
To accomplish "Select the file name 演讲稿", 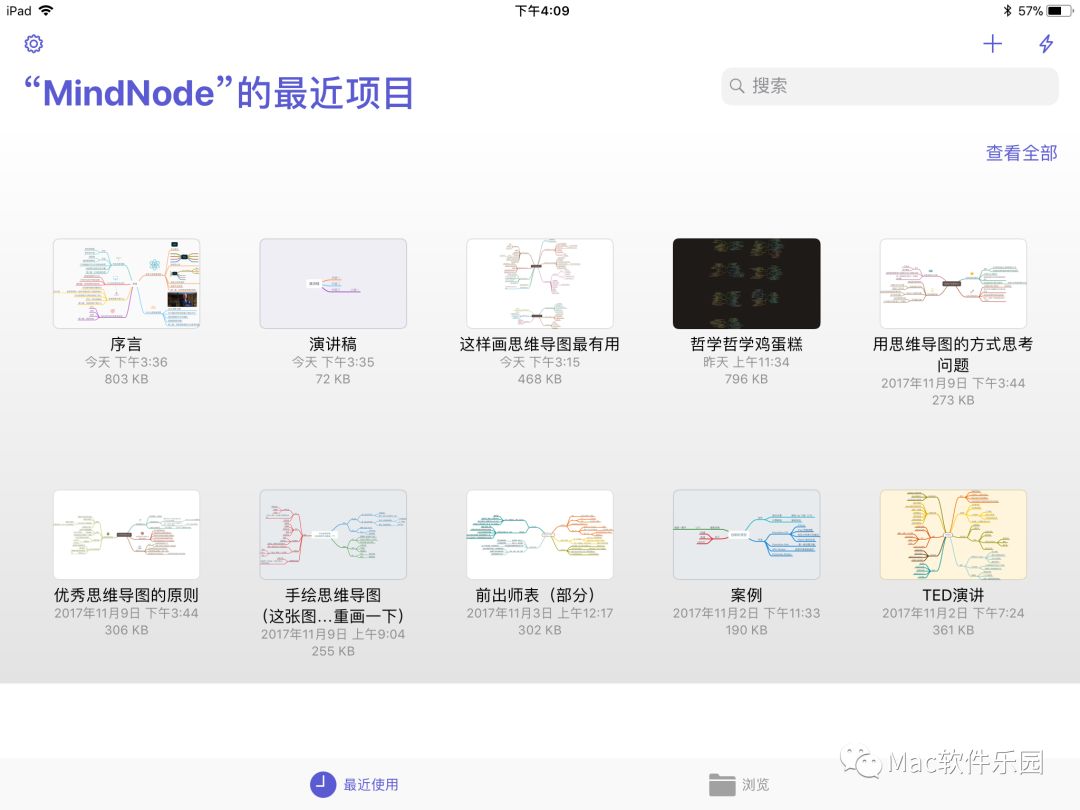I will (333, 344).
